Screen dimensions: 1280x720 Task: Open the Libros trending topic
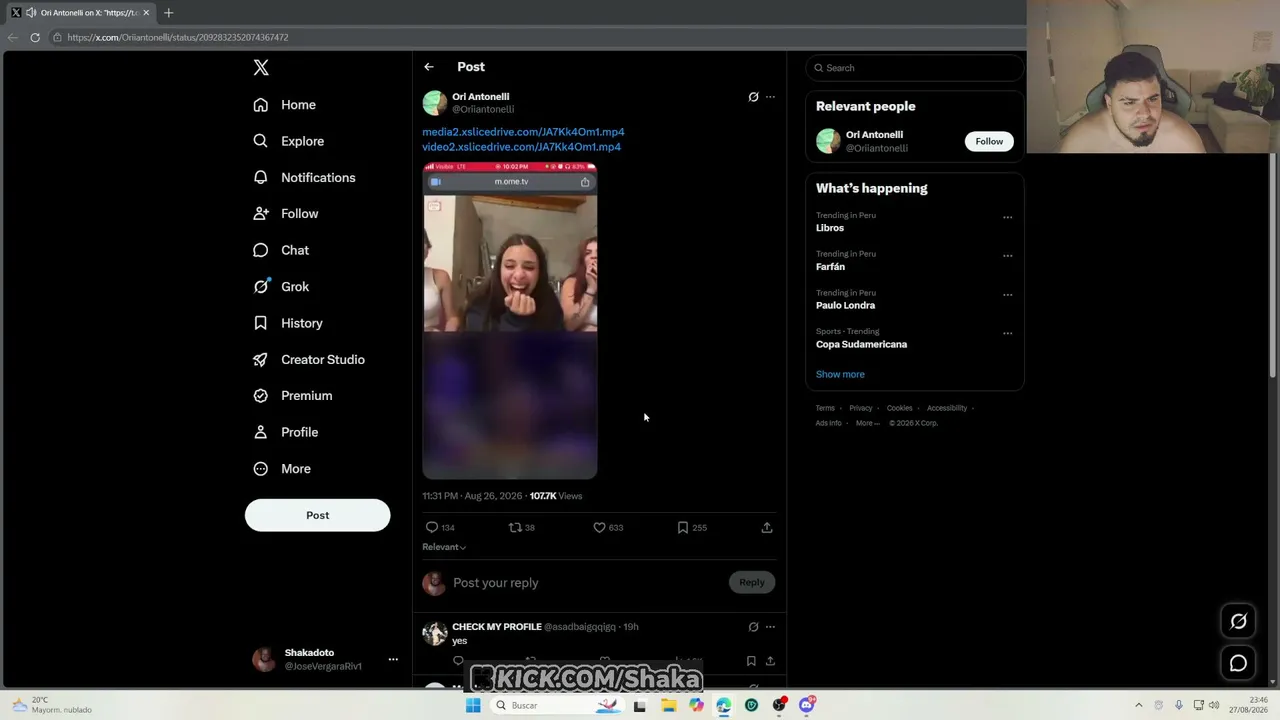pos(830,228)
